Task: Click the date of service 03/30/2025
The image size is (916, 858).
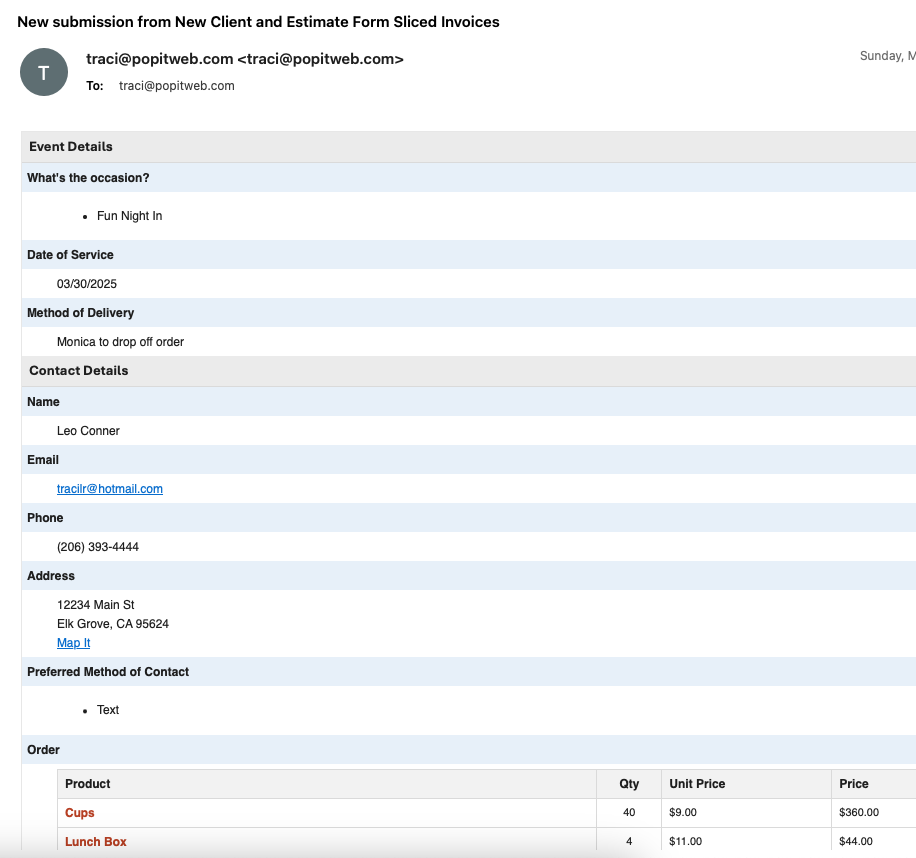Action: pos(87,284)
